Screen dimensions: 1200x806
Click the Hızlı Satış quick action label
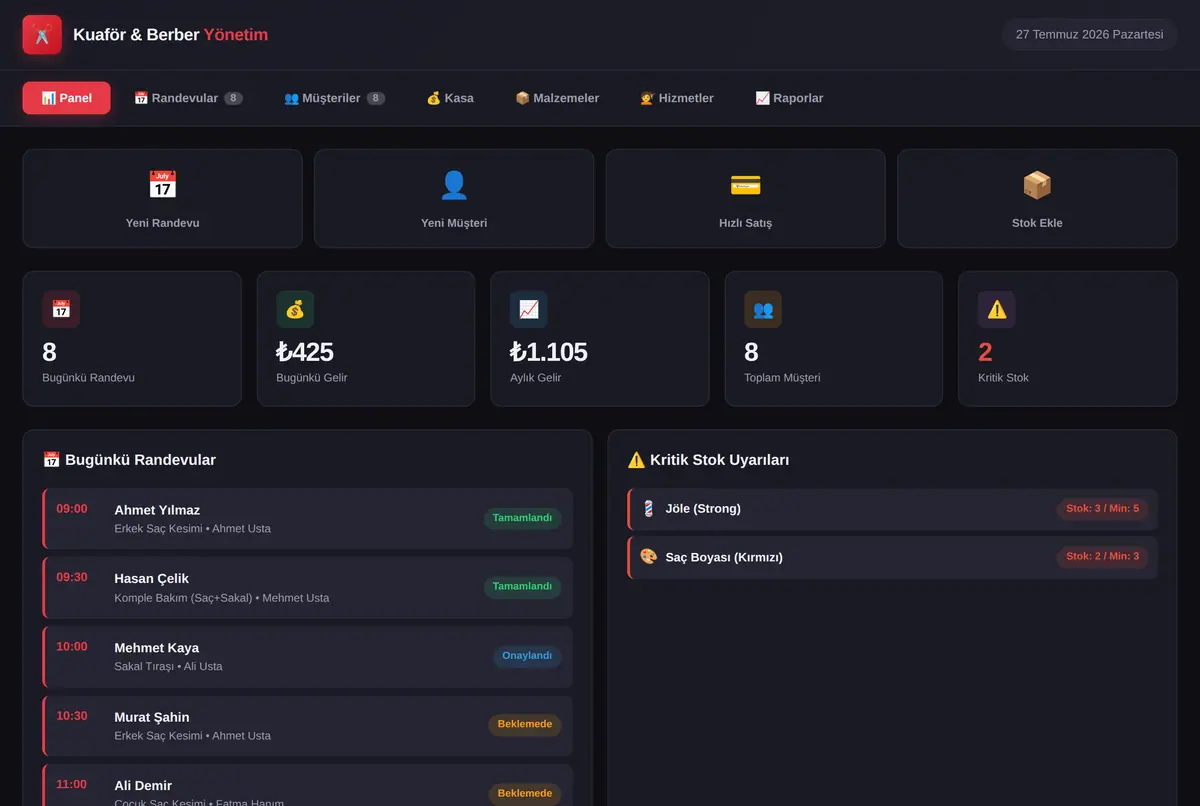[x=745, y=223]
